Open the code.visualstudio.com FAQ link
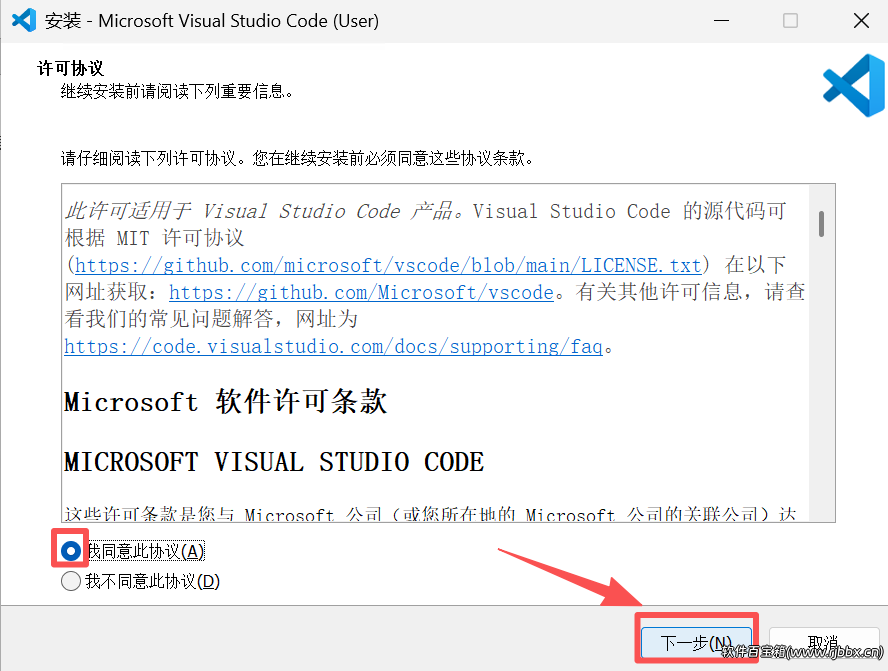Viewport: 888px width, 671px height. pyautogui.click(x=333, y=346)
